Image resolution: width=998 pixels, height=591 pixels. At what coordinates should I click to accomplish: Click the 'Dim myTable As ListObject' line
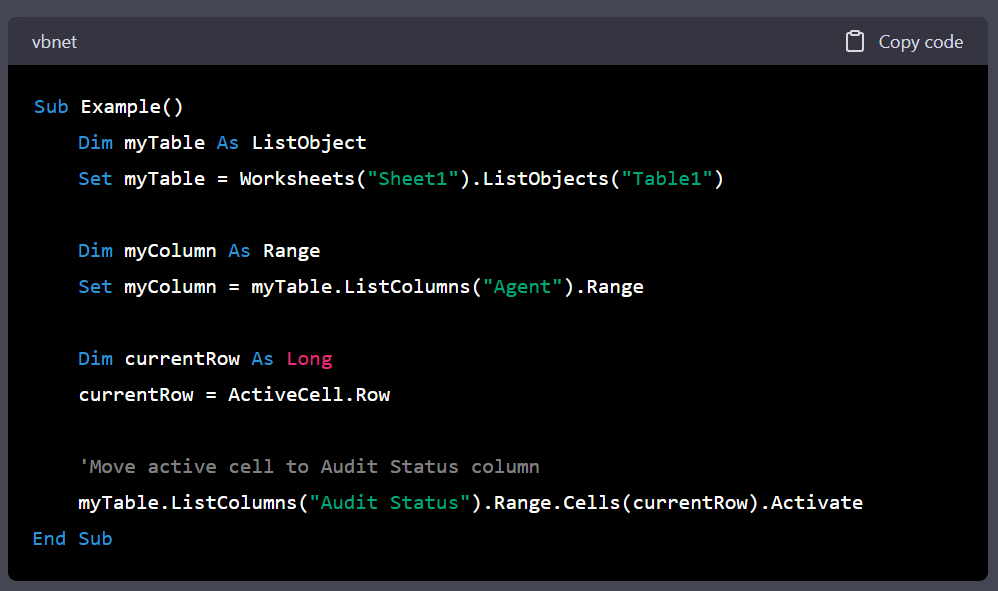[x=222, y=143]
